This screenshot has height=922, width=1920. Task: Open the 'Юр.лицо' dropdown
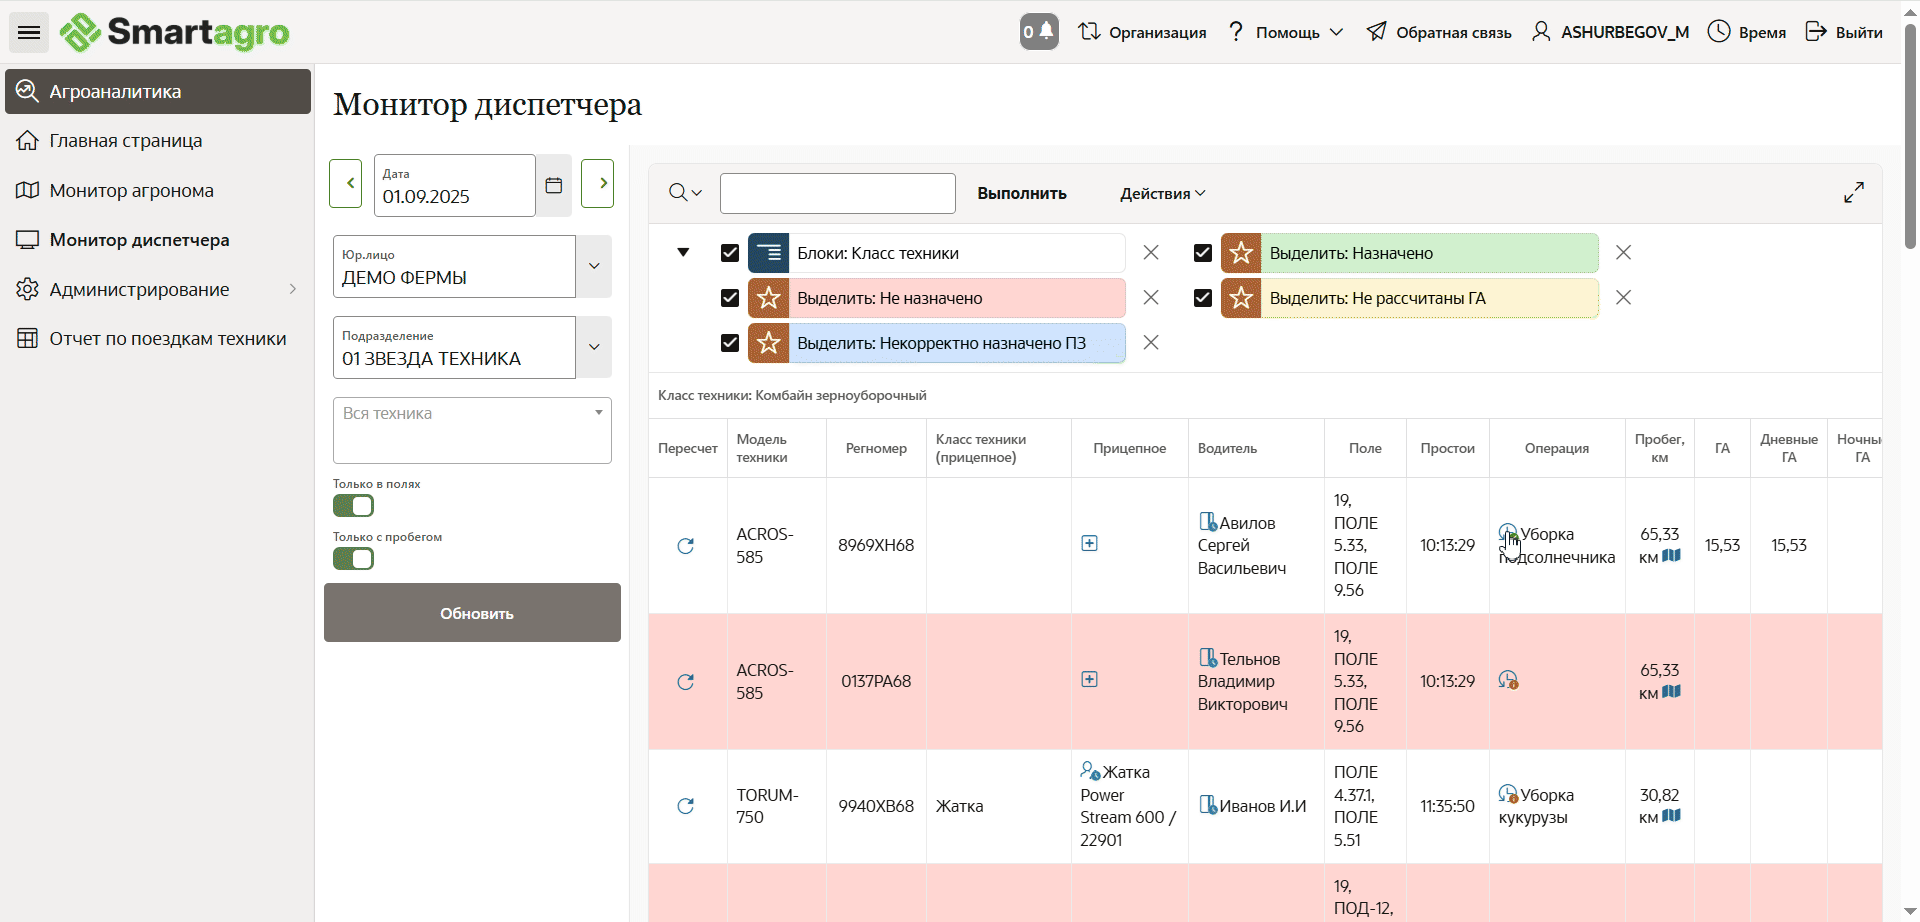pyautogui.click(x=594, y=267)
